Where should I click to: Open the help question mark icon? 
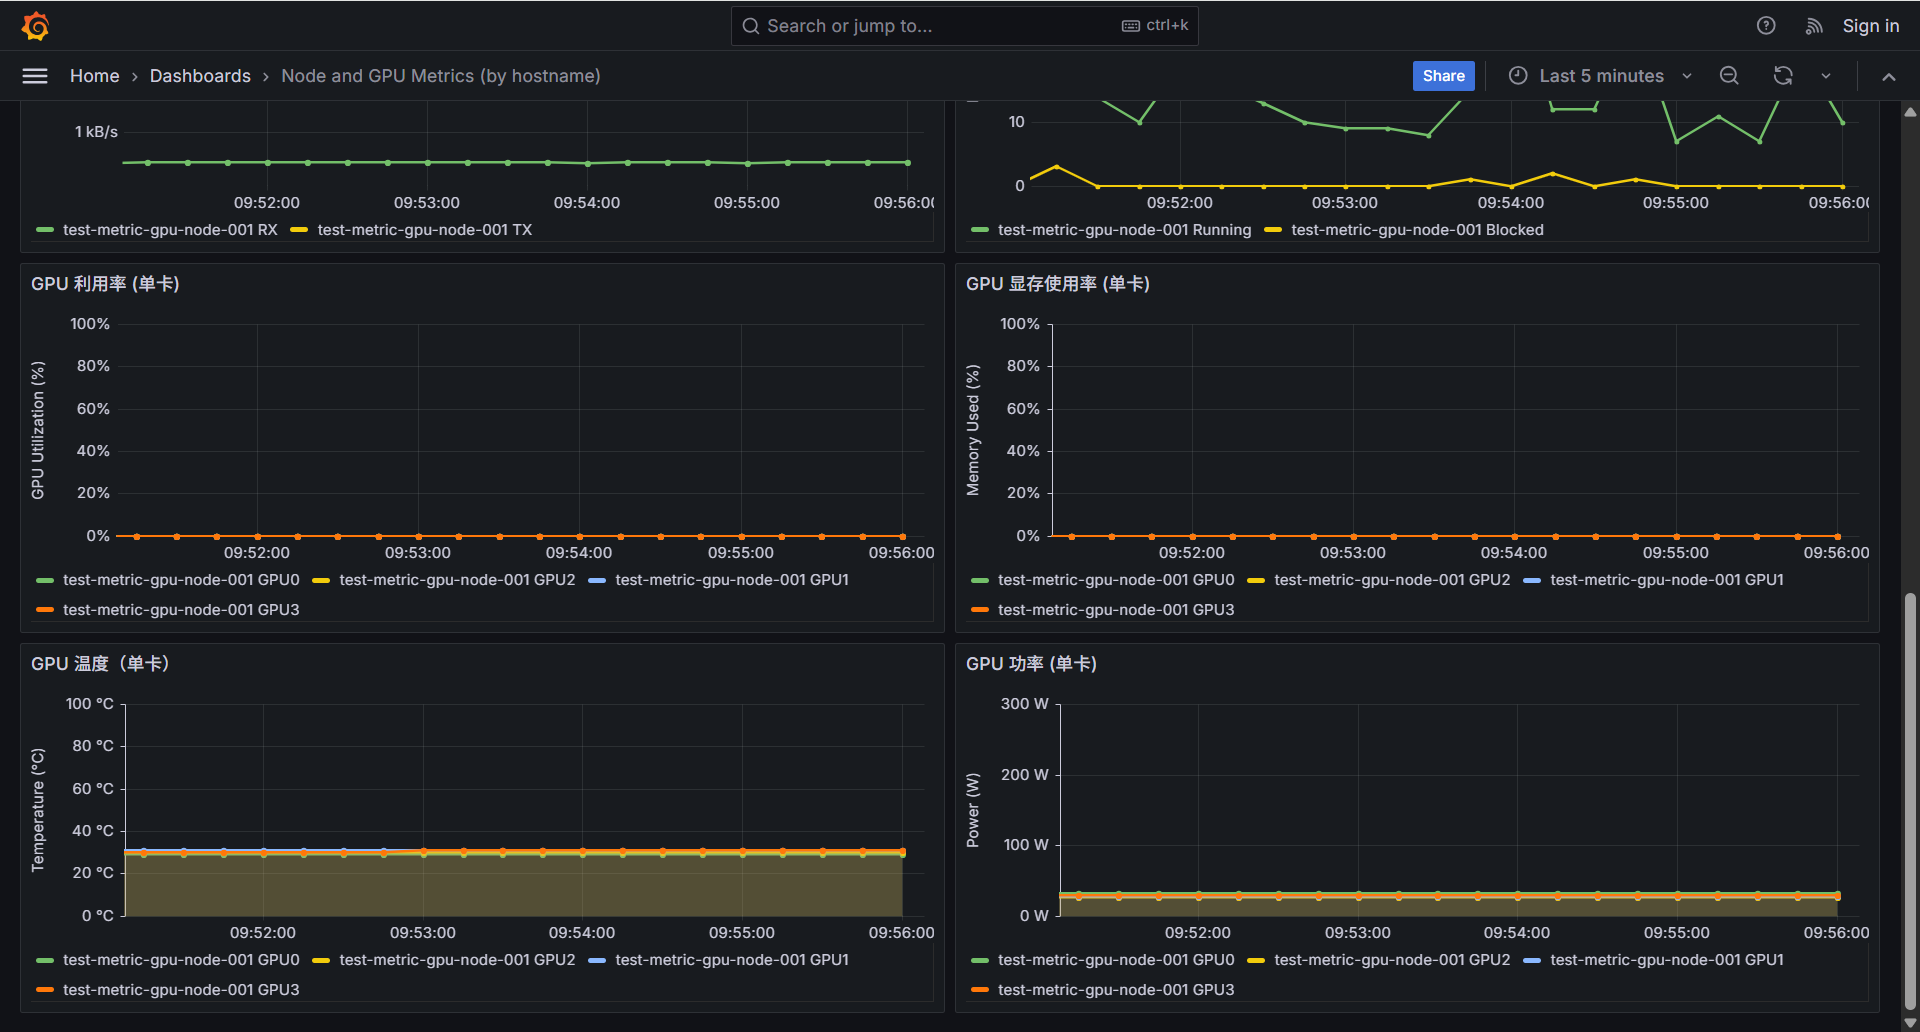coord(1766,26)
